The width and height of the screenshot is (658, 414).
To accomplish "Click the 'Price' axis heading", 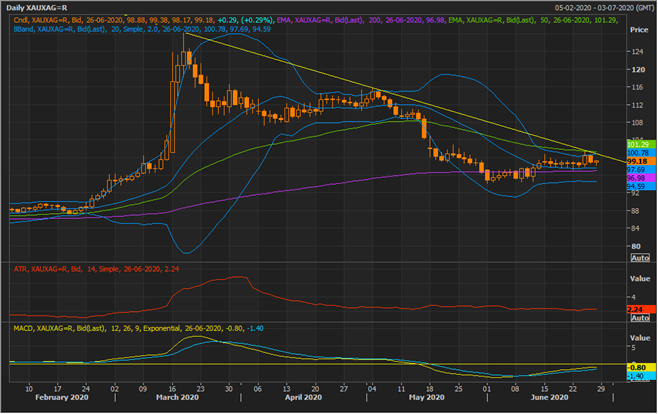I will click(639, 30).
